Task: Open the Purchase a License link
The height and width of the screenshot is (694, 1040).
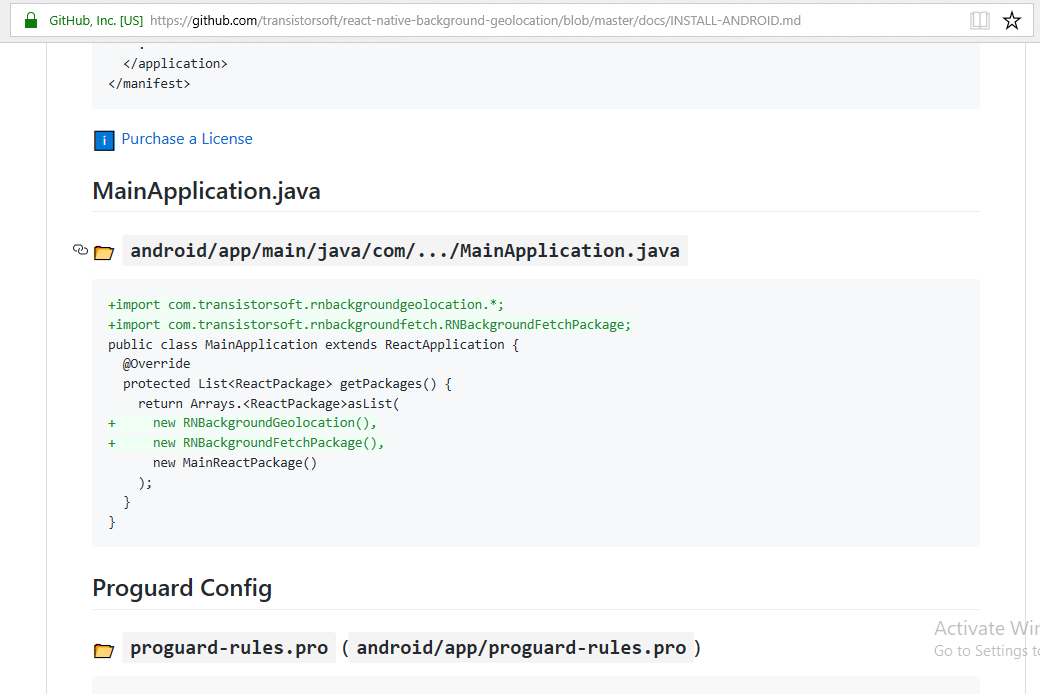Action: coord(187,139)
